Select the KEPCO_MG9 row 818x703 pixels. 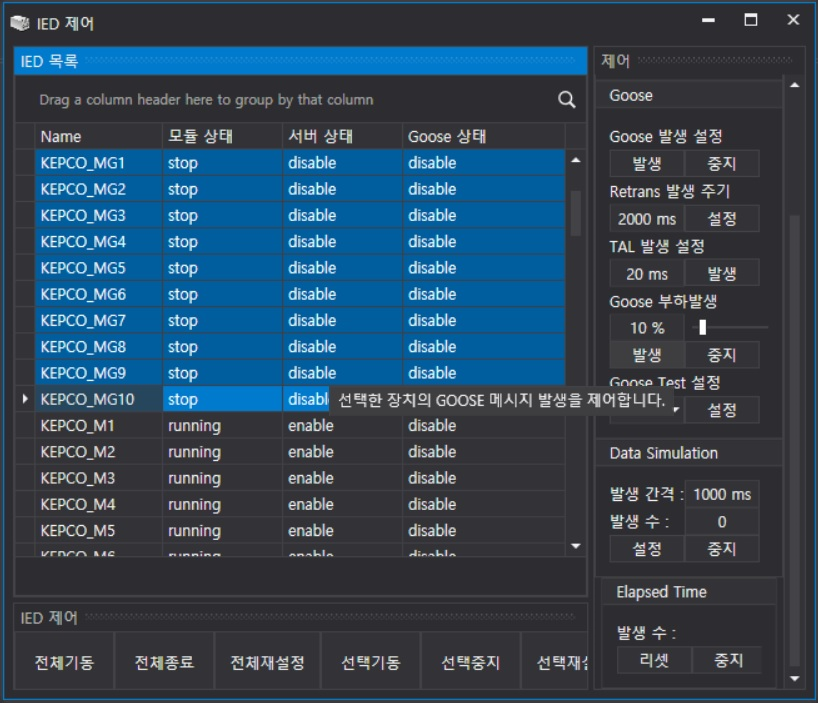point(300,373)
